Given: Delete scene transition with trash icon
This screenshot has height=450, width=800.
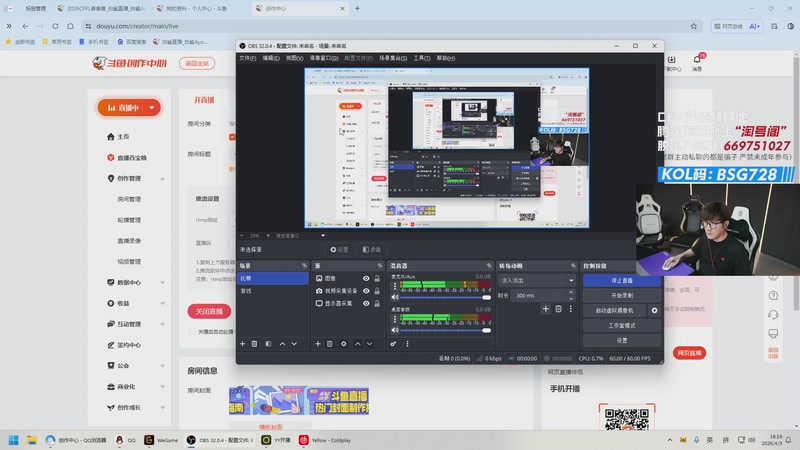Looking at the screenshot, I should 558,309.
